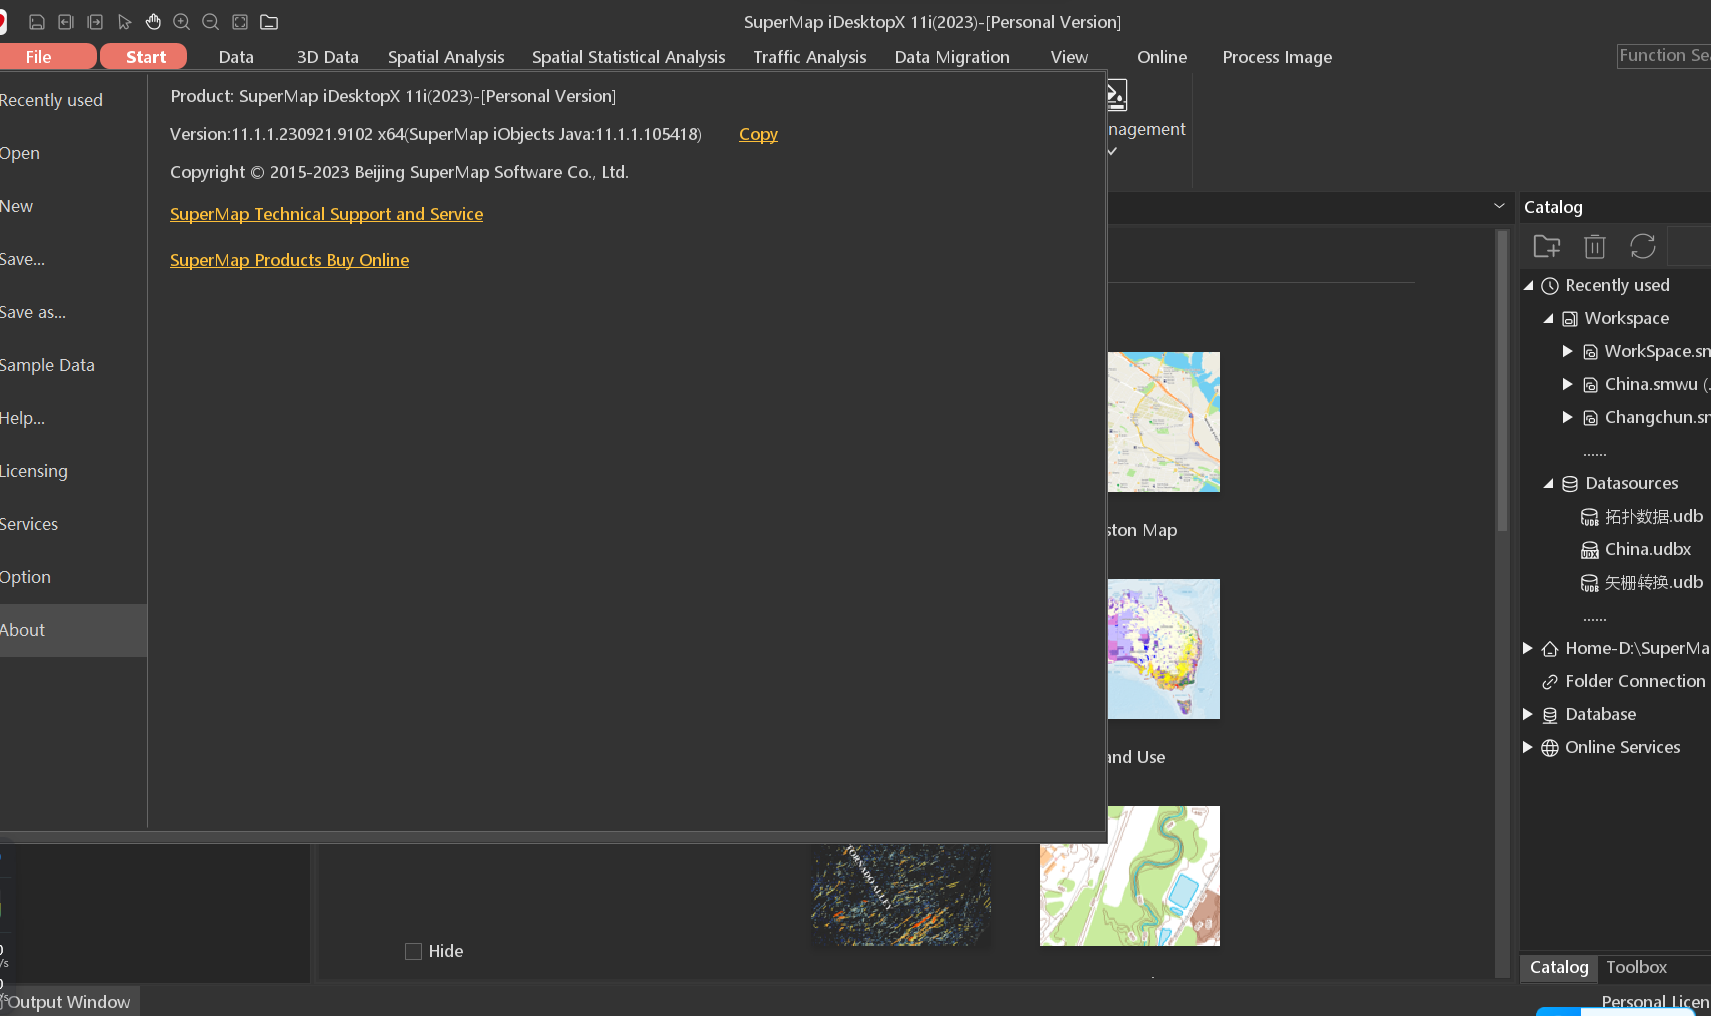Expand the Home-D:\SuperMap node
This screenshot has height=1016, width=1711.
1527,648
